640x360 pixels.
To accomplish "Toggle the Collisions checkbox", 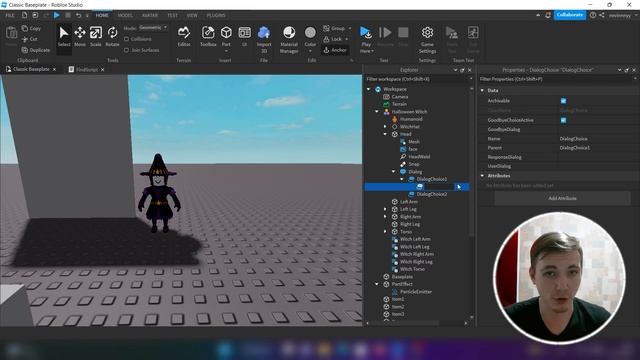I will (127, 39).
